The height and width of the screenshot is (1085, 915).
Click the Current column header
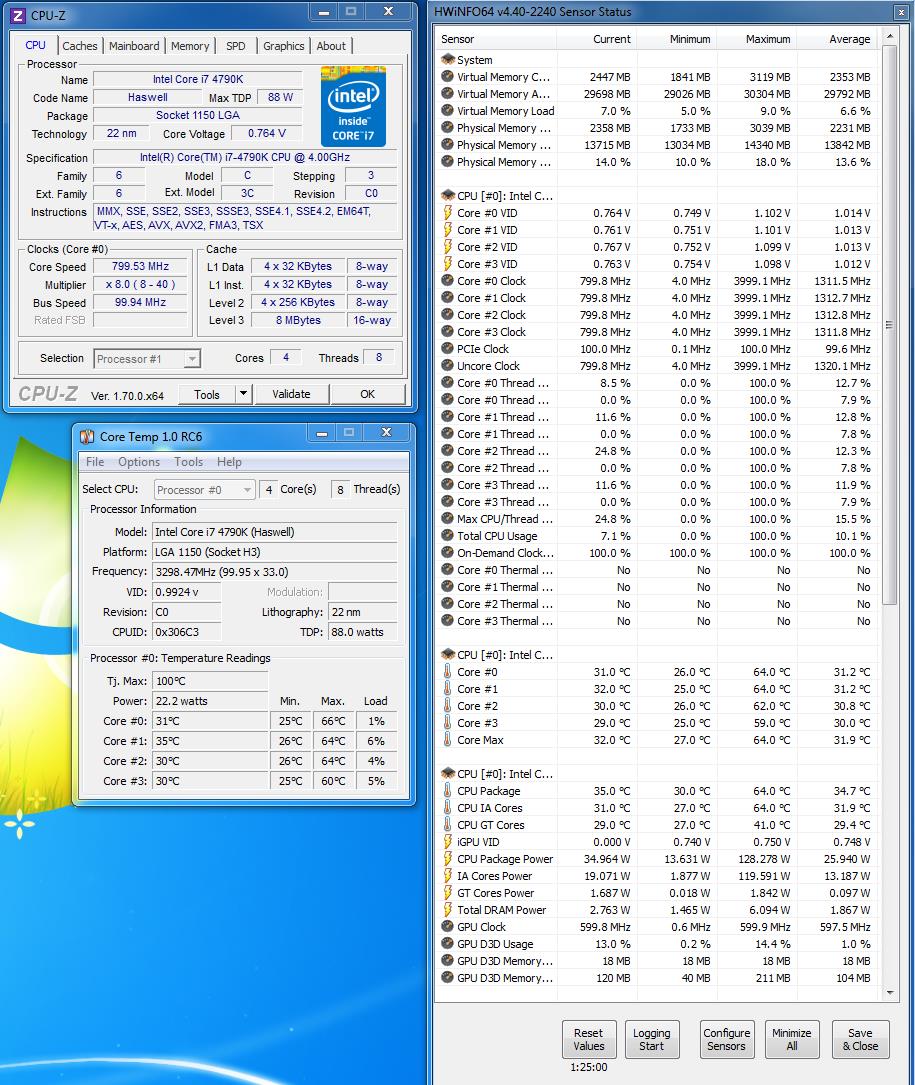[596, 39]
